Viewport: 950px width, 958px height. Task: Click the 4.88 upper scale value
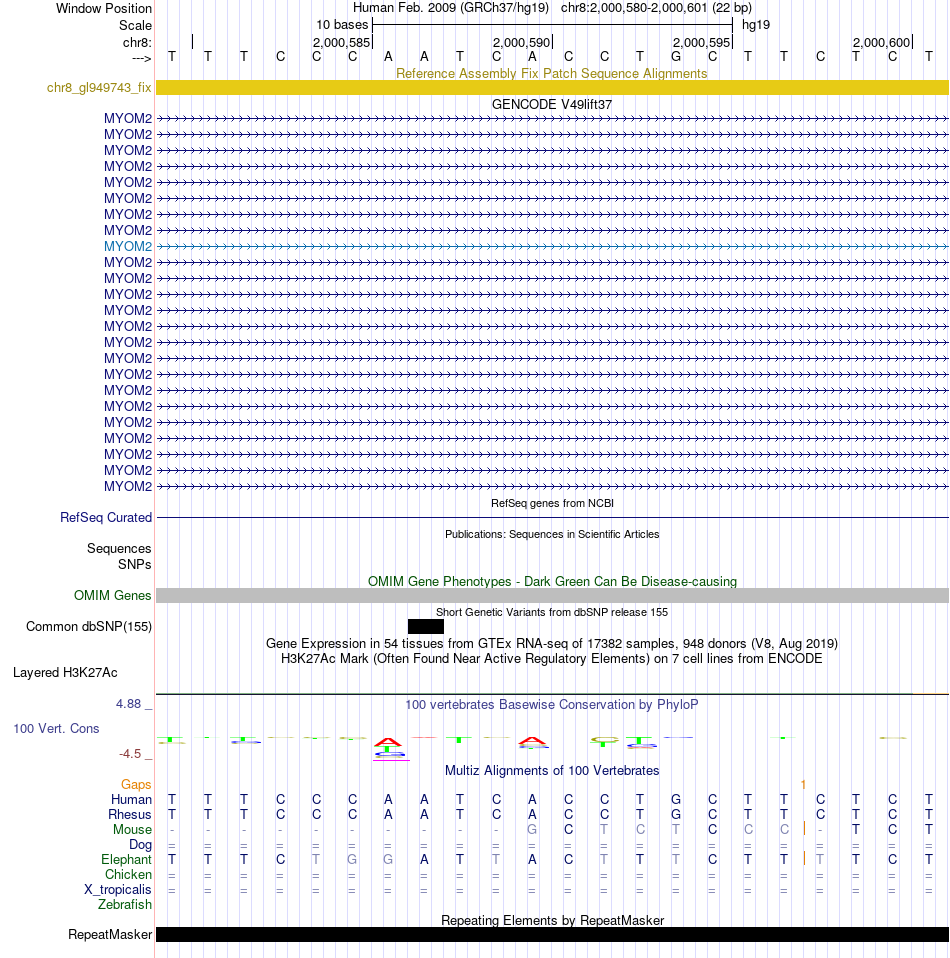[128, 704]
